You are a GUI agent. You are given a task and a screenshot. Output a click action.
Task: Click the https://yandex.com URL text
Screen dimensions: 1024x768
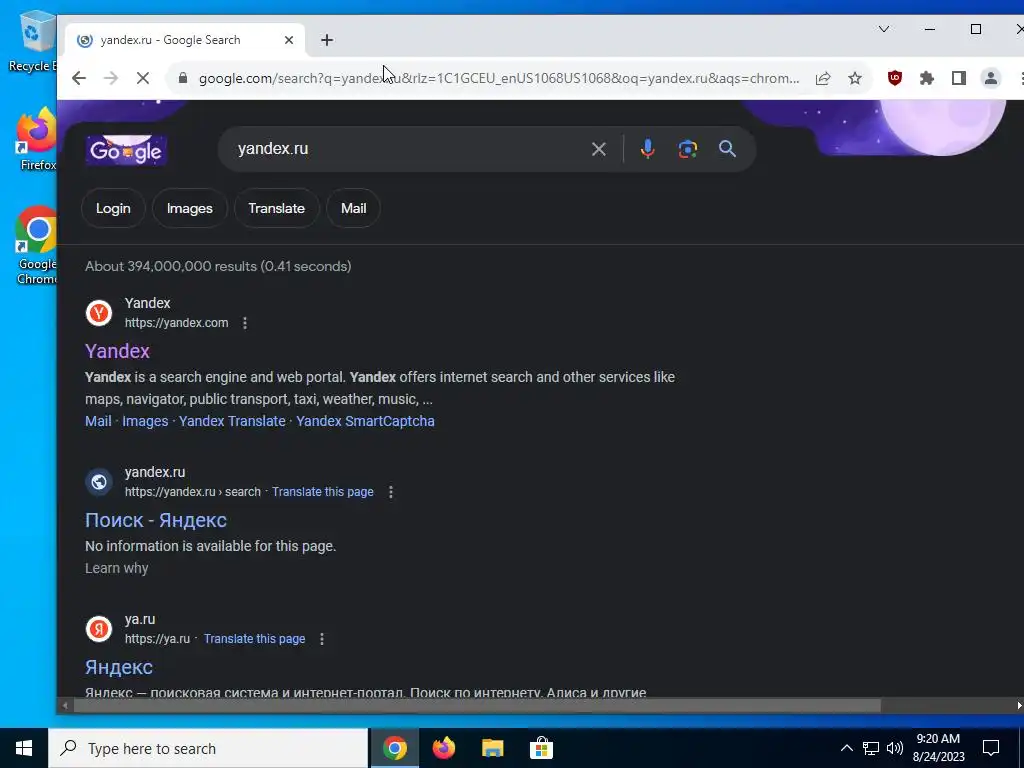[176, 323]
